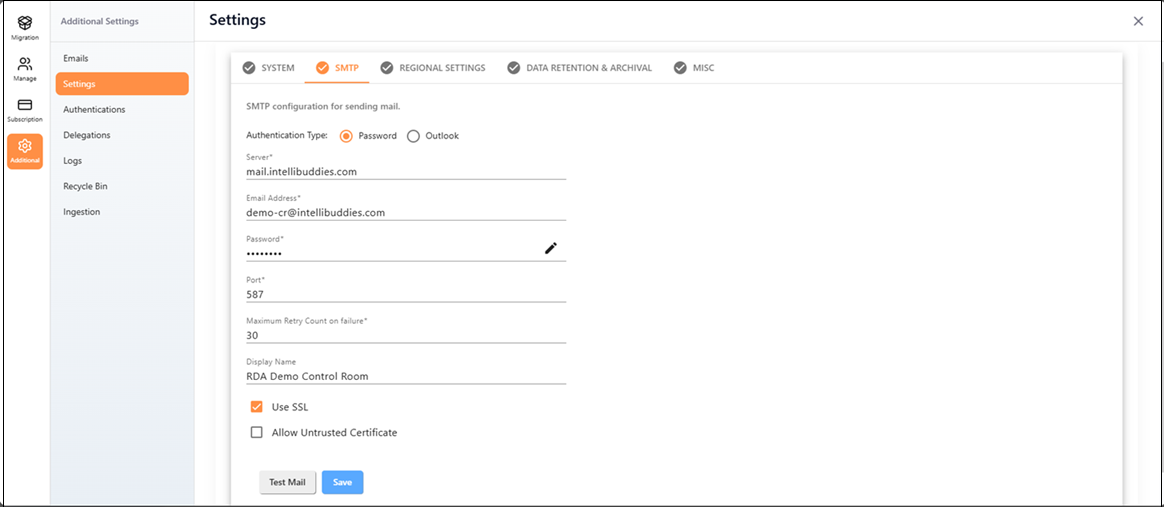Select the Password authentication radio button
The height and width of the screenshot is (507, 1164).
347,136
